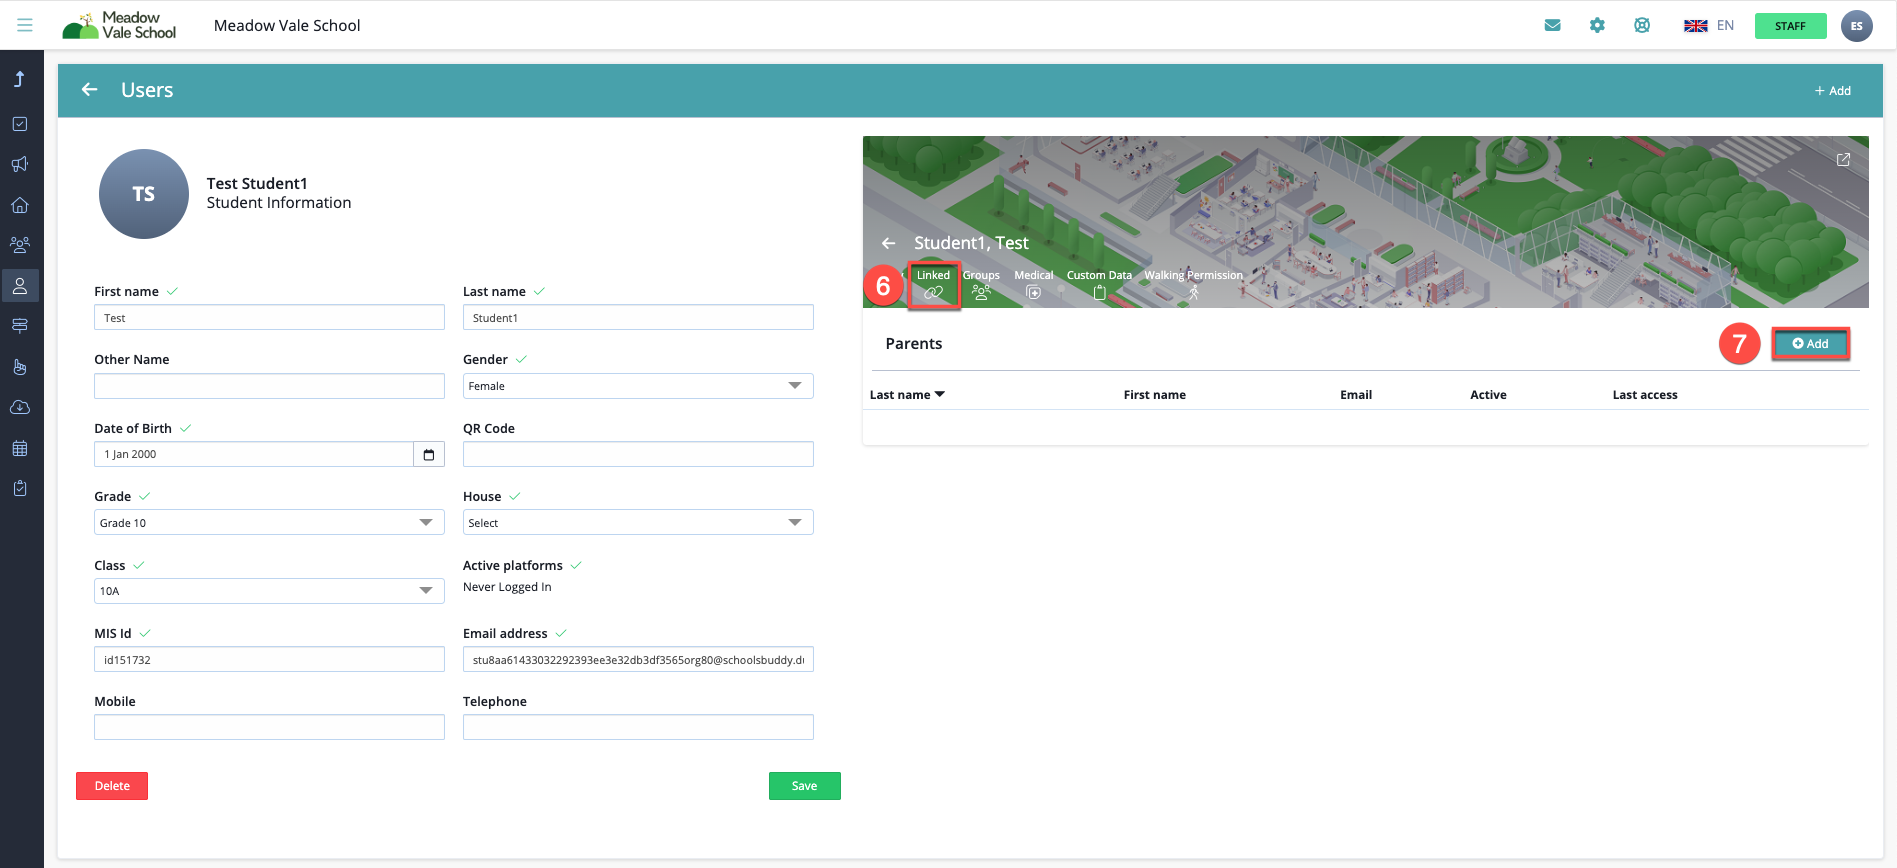The width and height of the screenshot is (1897, 868).
Task: Click the help lifebuoy icon
Action: pos(1642,25)
